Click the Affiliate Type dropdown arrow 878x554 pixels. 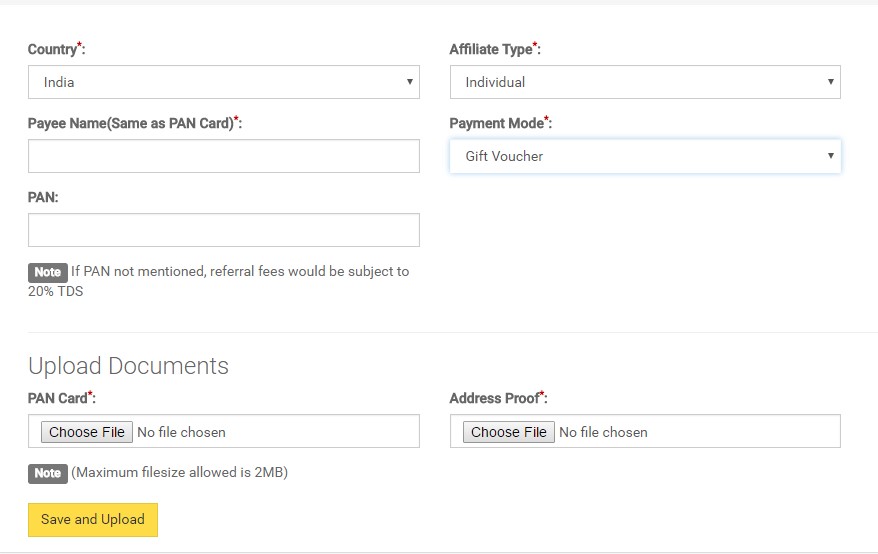830,82
